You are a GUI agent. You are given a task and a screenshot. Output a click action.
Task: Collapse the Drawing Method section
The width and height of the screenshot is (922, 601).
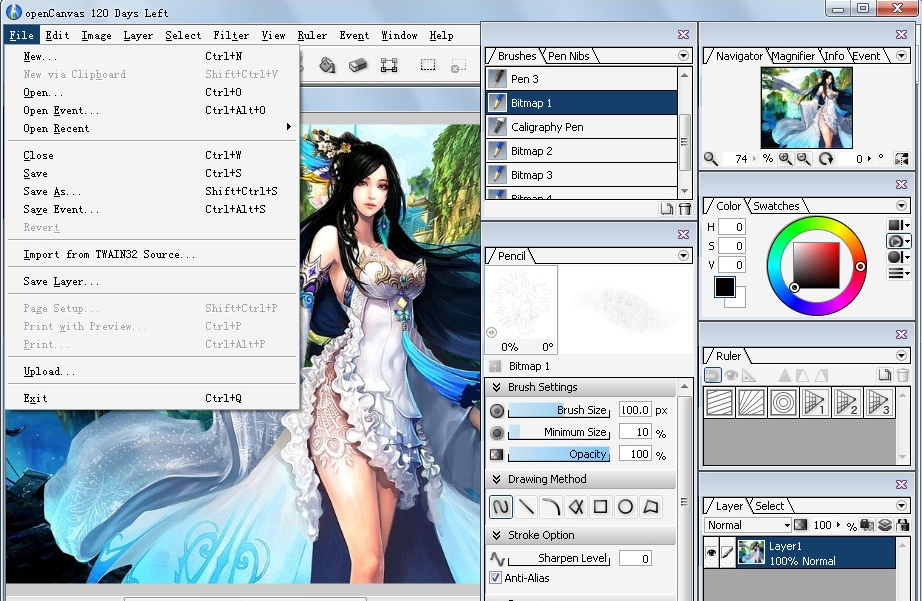[496, 479]
